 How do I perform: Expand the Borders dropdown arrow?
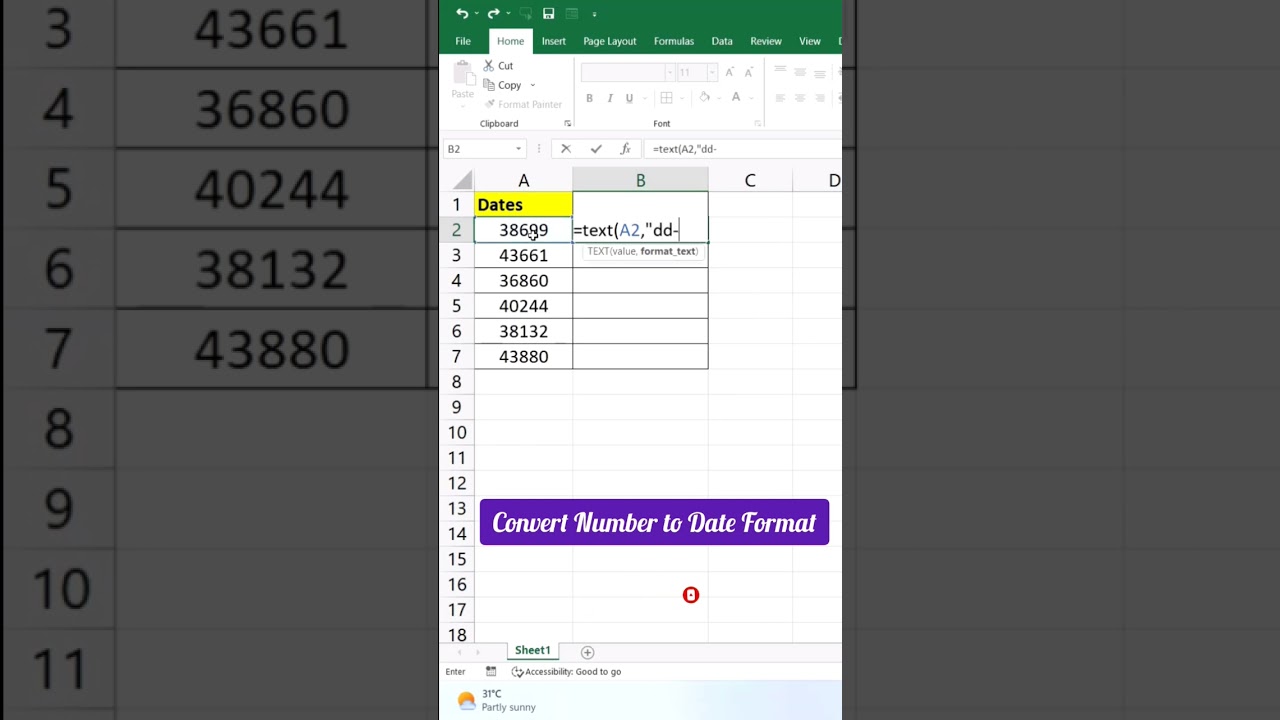pos(680,98)
